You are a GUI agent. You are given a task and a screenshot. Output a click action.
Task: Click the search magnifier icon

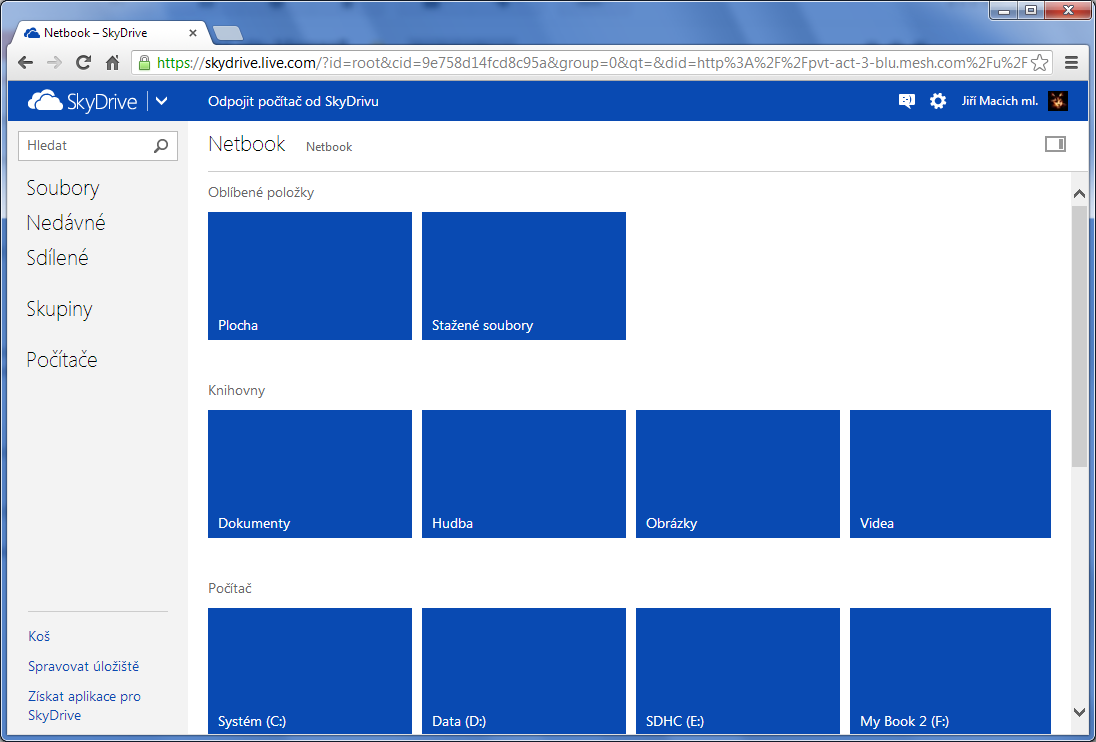[x=161, y=146]
